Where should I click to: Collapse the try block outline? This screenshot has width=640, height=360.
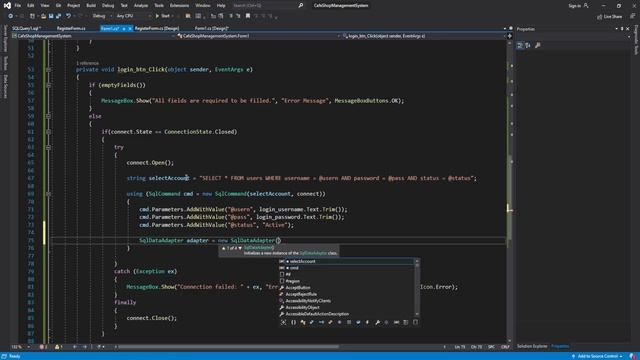(x=48, y=147)
